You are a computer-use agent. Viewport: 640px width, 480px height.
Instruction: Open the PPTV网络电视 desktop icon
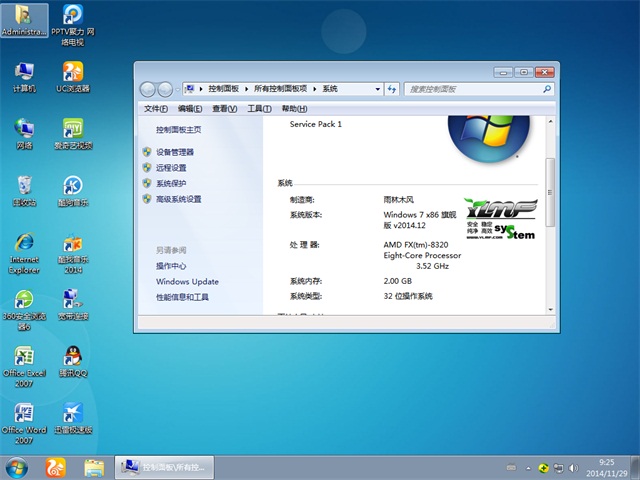73,19
